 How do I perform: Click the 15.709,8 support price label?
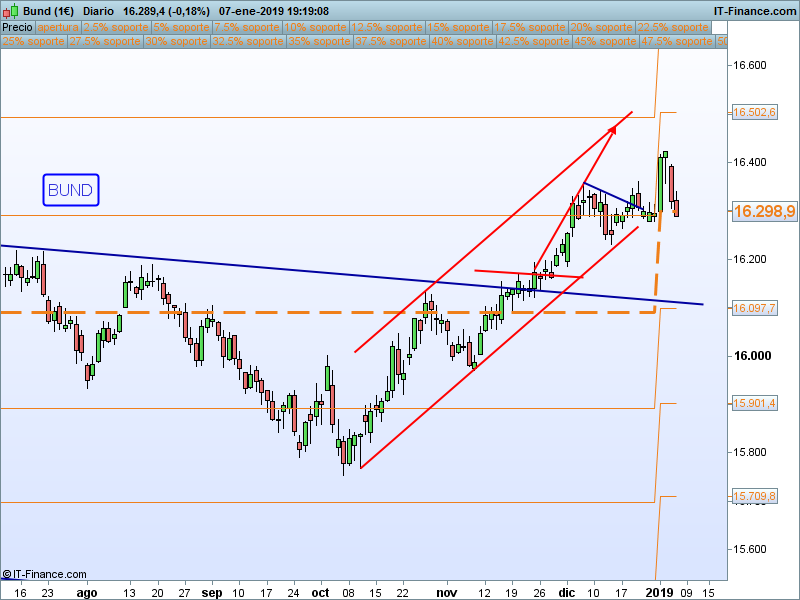pos(754,496)
